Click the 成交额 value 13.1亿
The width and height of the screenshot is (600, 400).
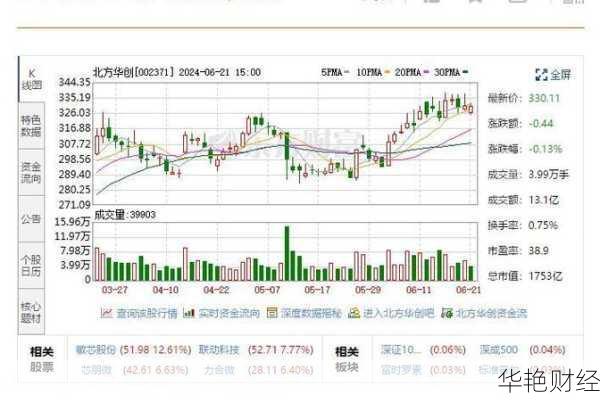(x=543, y=200)
